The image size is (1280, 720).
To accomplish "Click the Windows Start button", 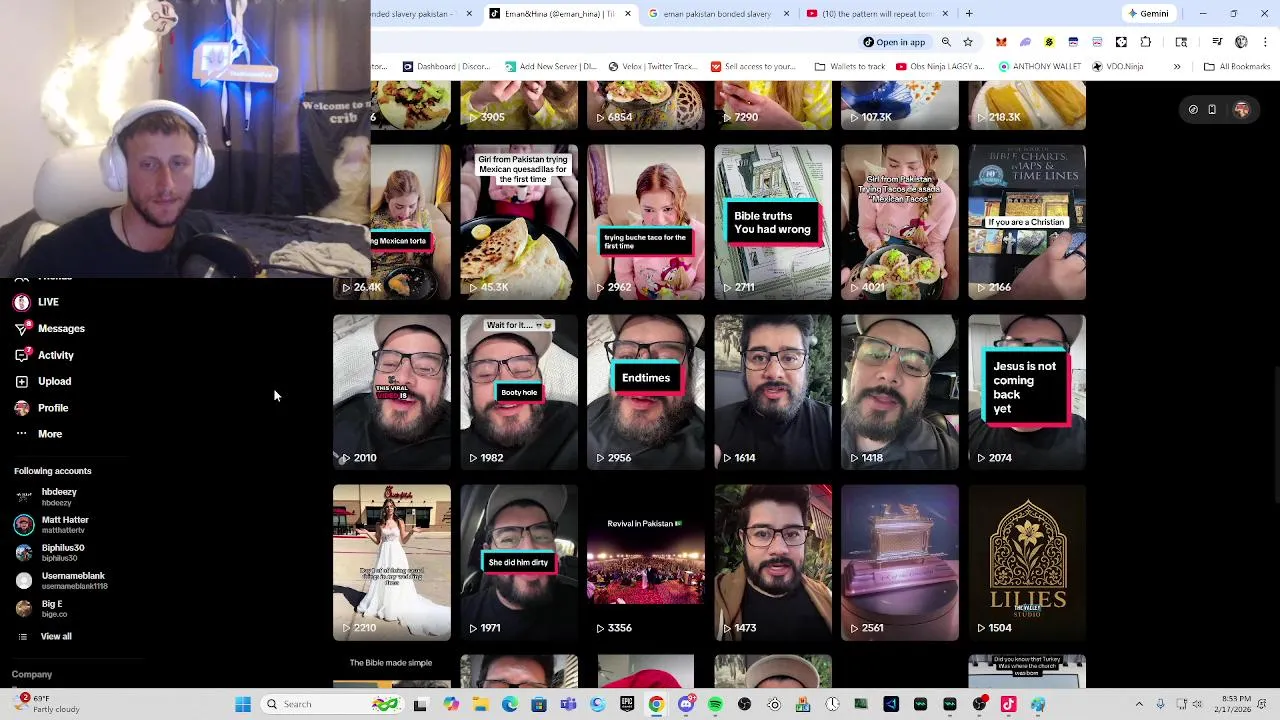I will [x=243, y=704].
